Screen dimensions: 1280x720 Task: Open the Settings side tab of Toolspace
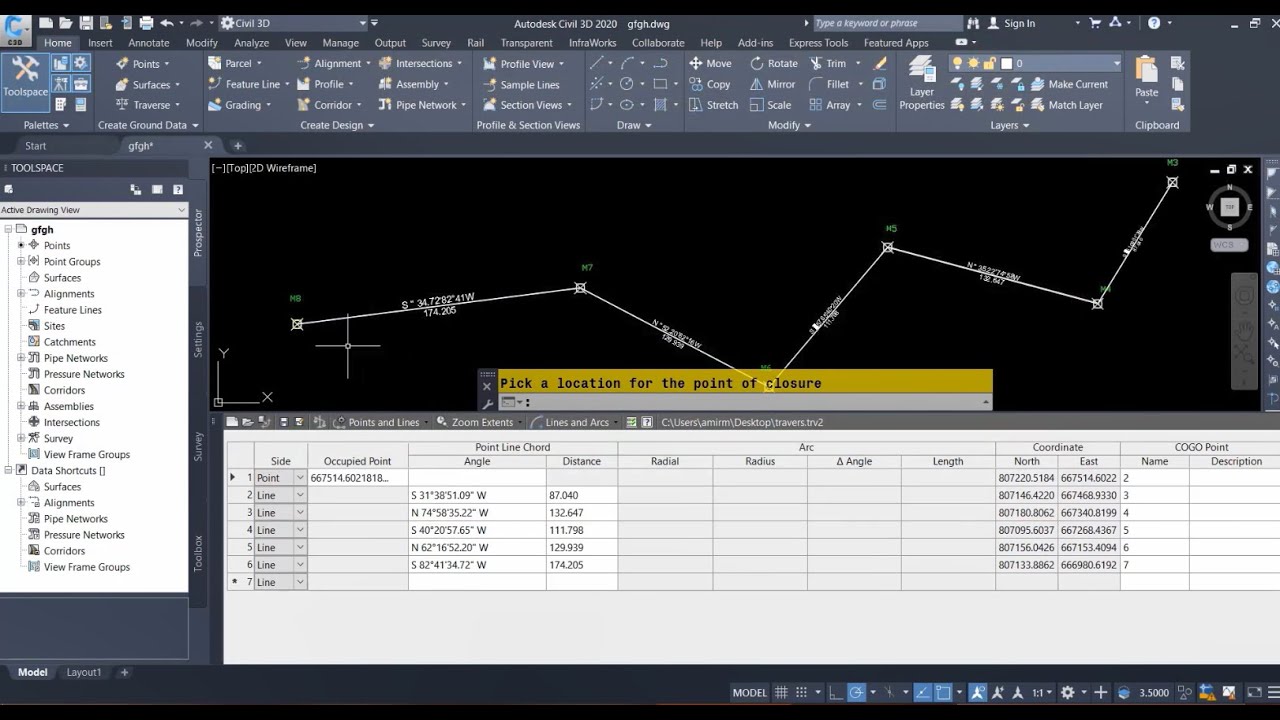[x=198, y=339]
